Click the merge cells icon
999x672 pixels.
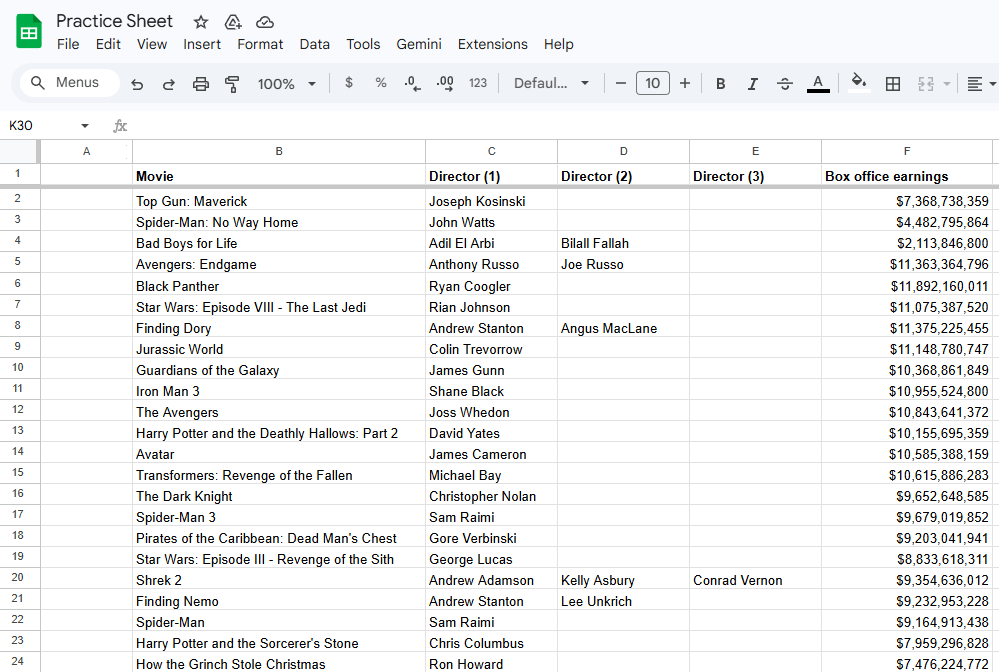pyautogui.click(x=926, y=83)
